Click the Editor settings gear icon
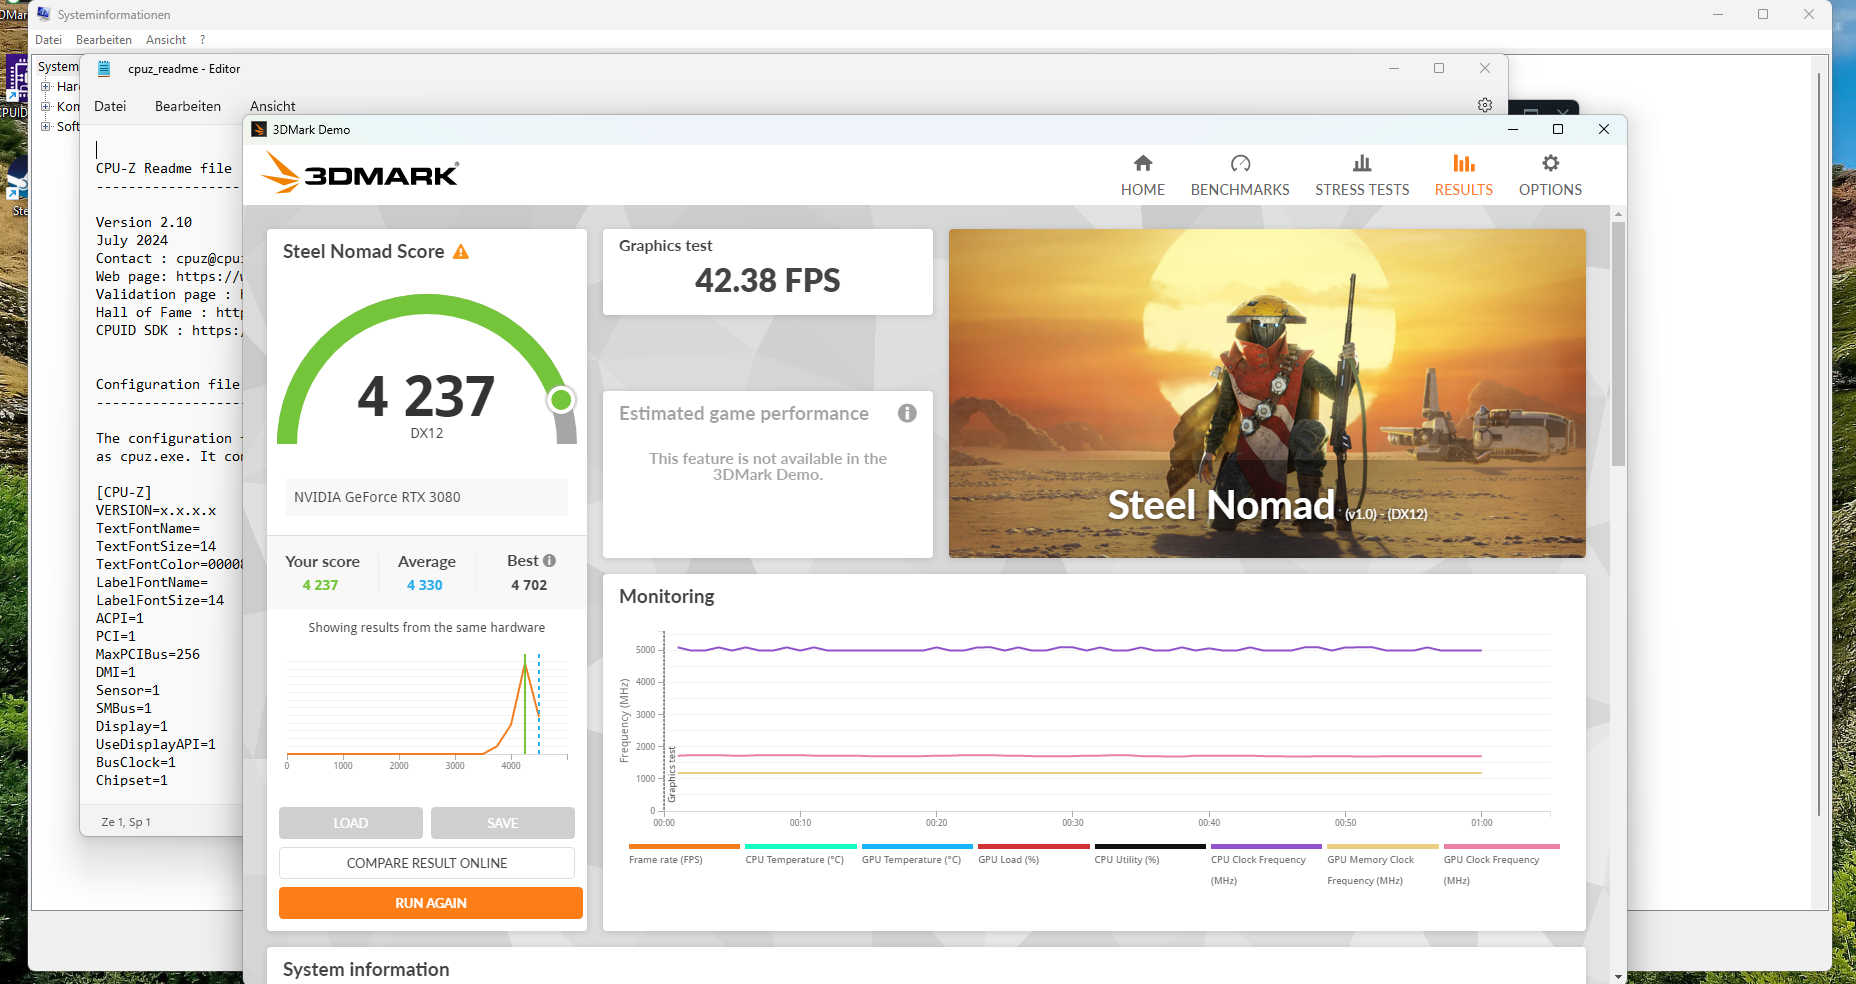This screenshot has width=1856, height=984. (1485, 105)
